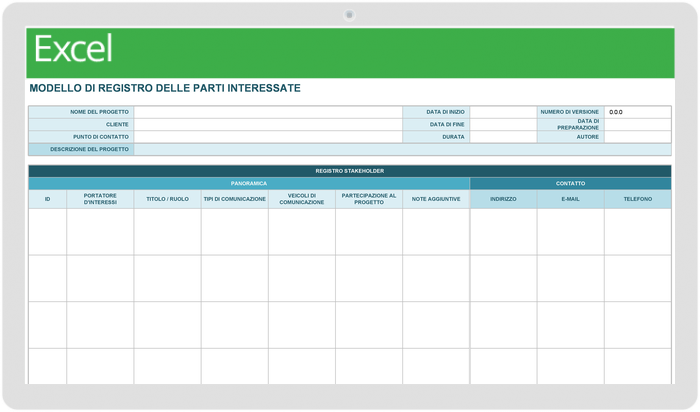Screen dimensions: 700x412
Task: Select the NUMERO DI VERSIONE label cell
Action: pyautogui.click(x=571, y=112)
